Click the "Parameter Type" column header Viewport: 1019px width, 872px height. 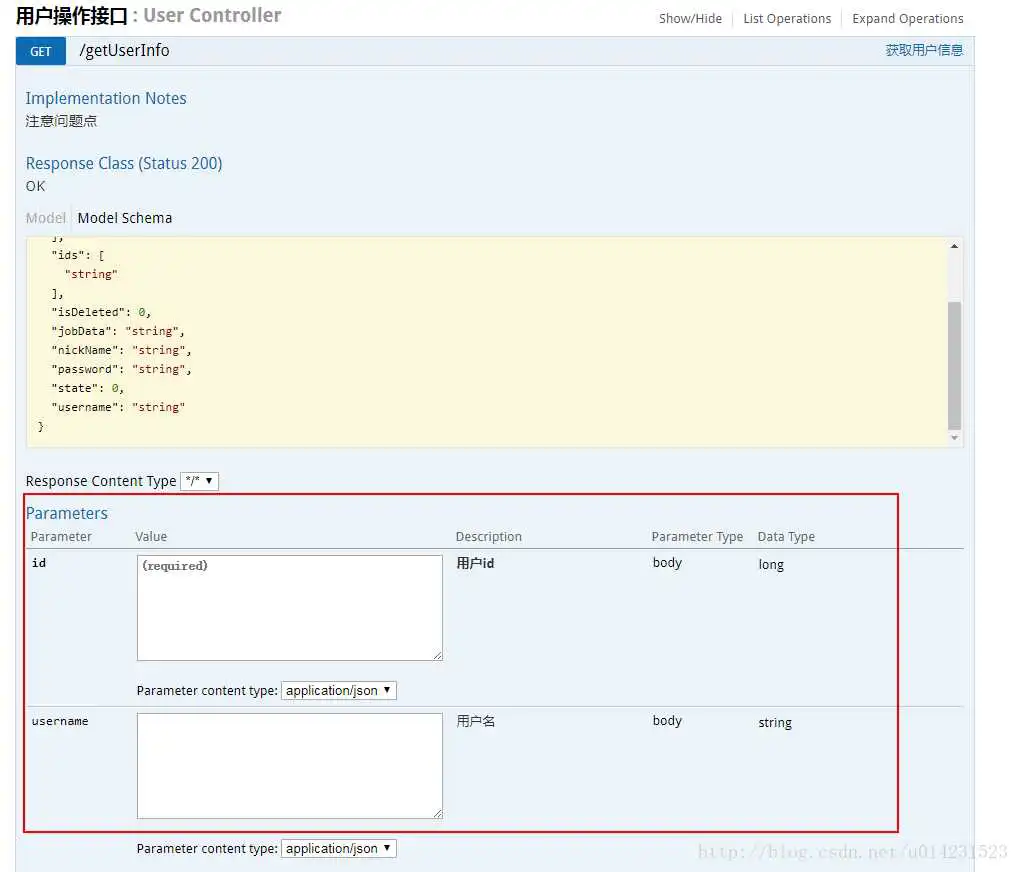697,537
